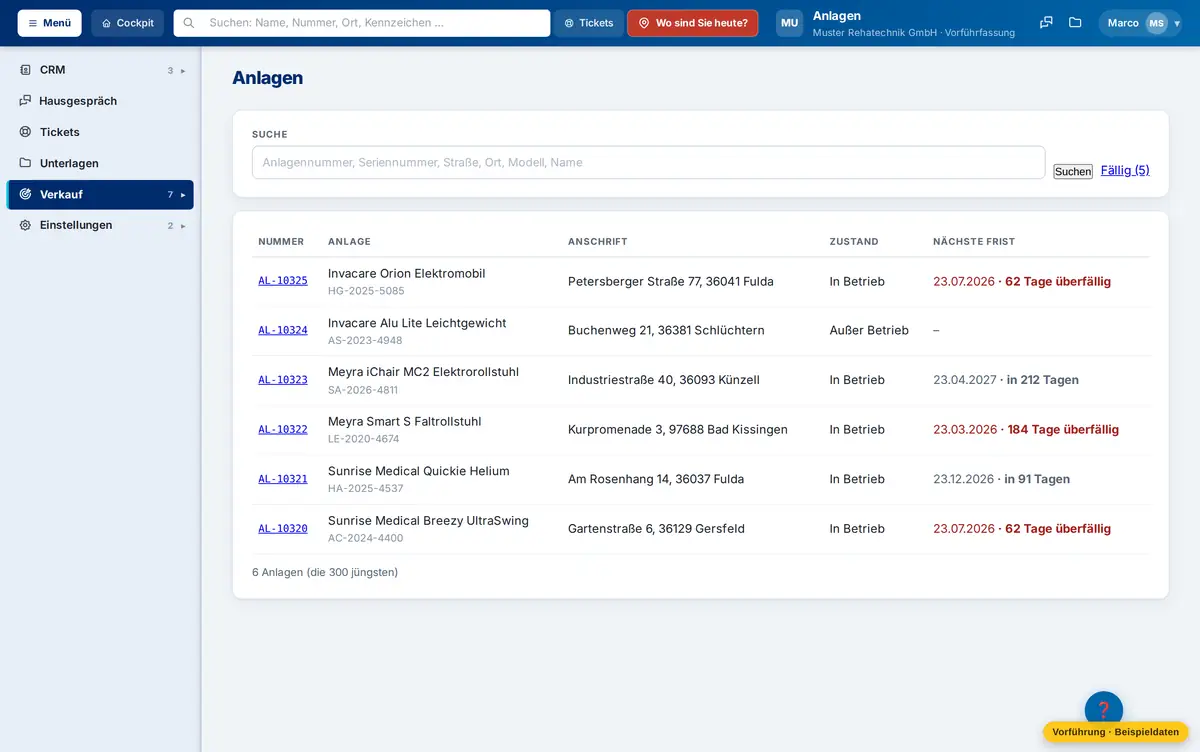Expand the Verkauf section arrow
Viewport: 1200px width, 752px height.
point(183,195)
